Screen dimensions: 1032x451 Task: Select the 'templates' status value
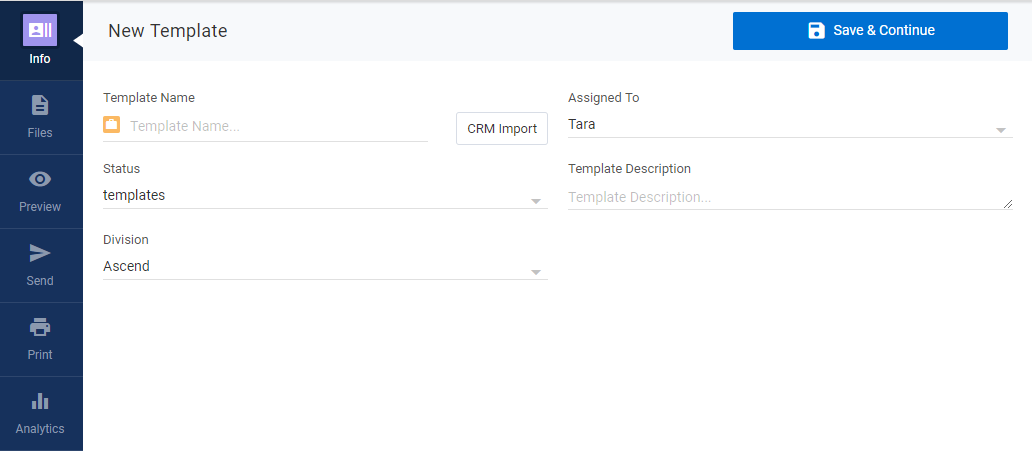pos(134,195)
